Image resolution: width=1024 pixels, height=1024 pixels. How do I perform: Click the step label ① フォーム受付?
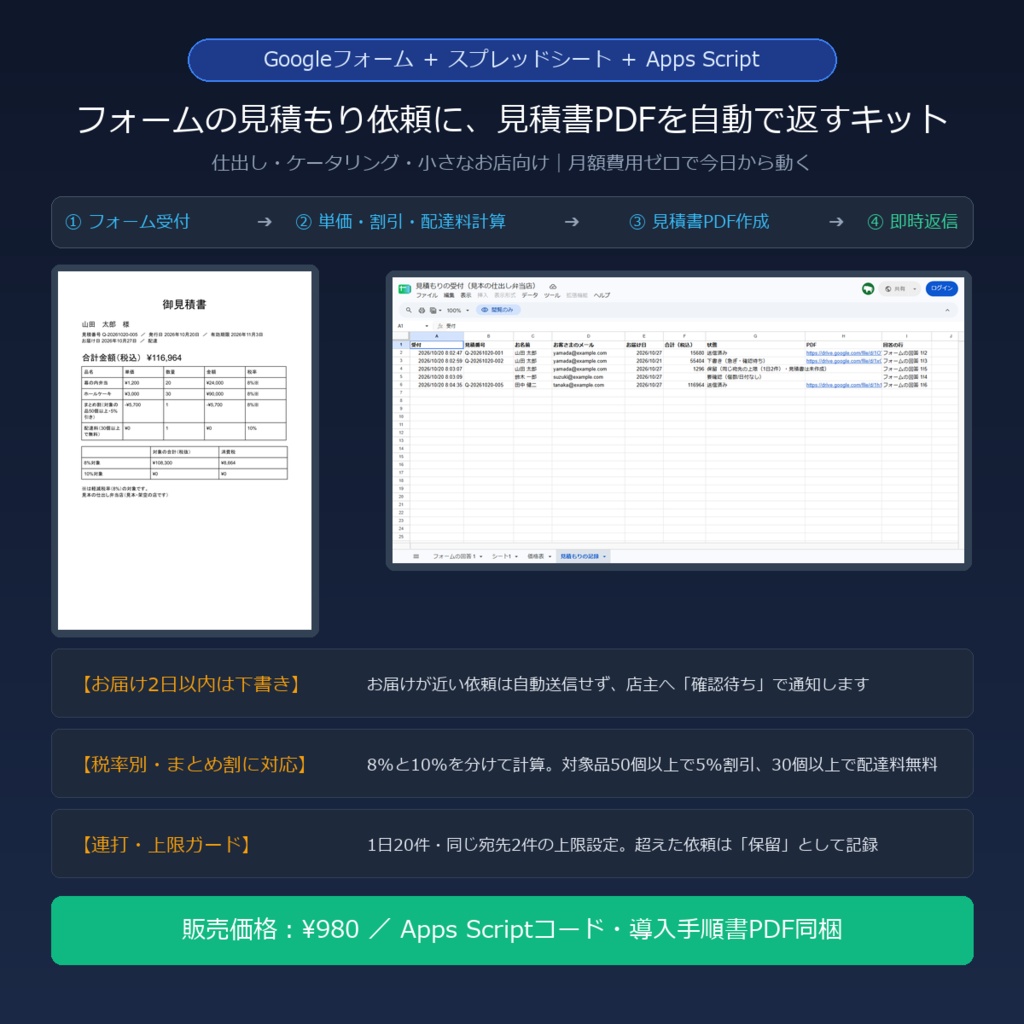point(127,222)
